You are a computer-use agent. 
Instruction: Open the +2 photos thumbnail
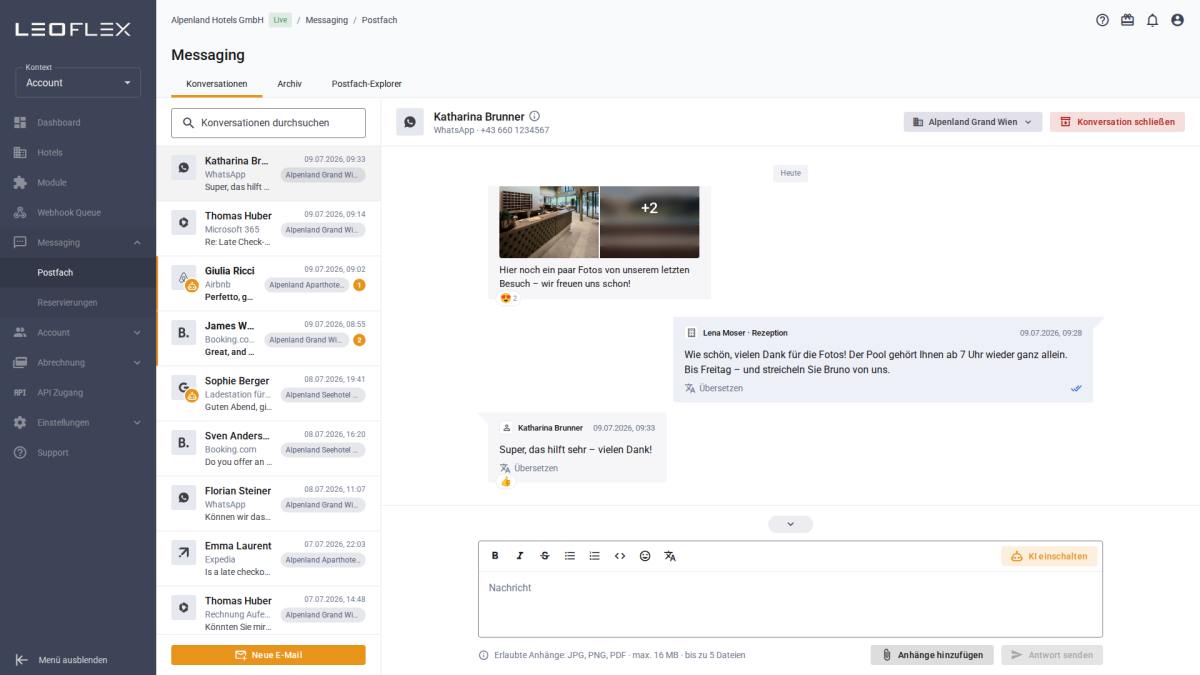click(649, 222)
